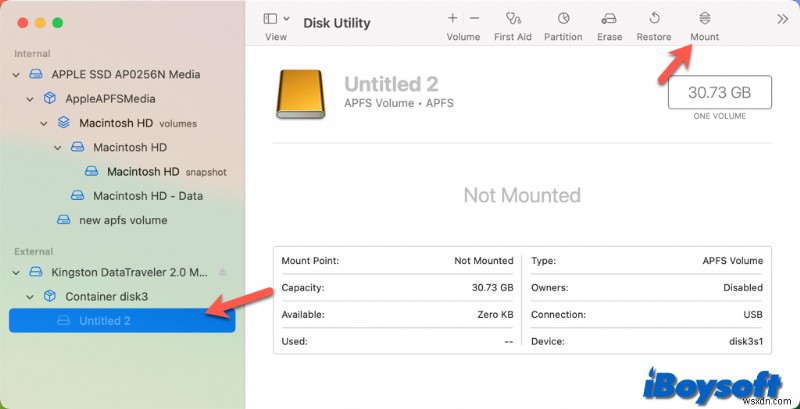Run First Aid stethoscope icon
800x409 pixels.
pyautogui.click(x=513, y=18)
